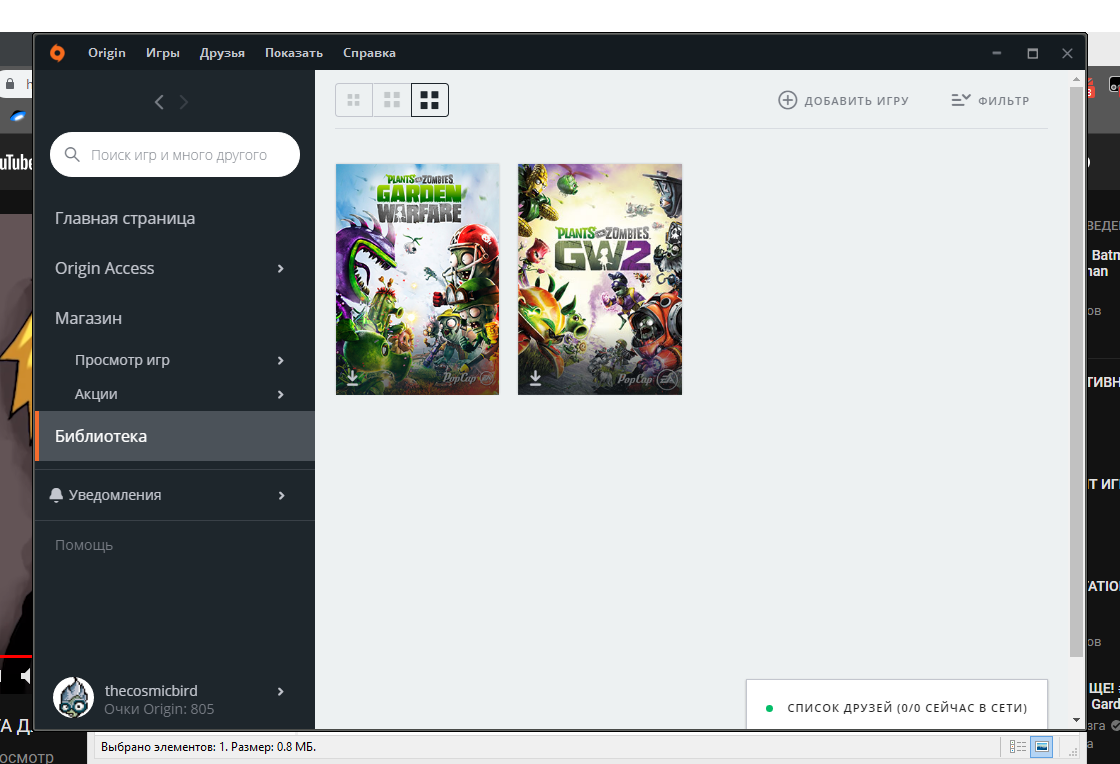Image resolution: width=1120 pixels, height=764 pixels.
Task: Expand user profile menu arrow
Action: click(x=281, y=691)
